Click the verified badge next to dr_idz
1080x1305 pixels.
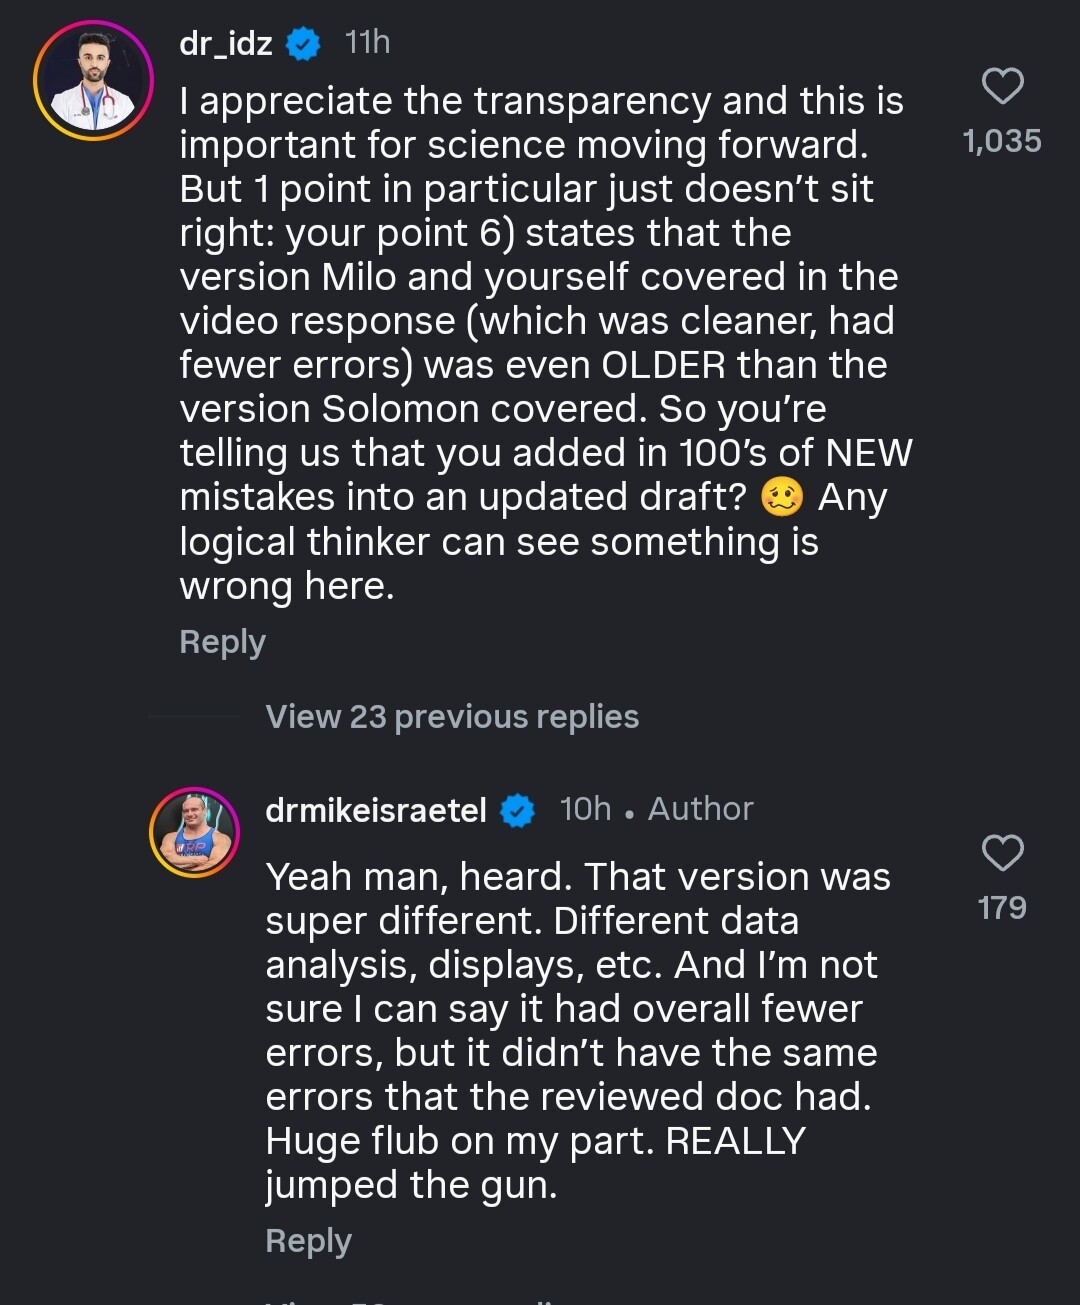coord(303,44)
